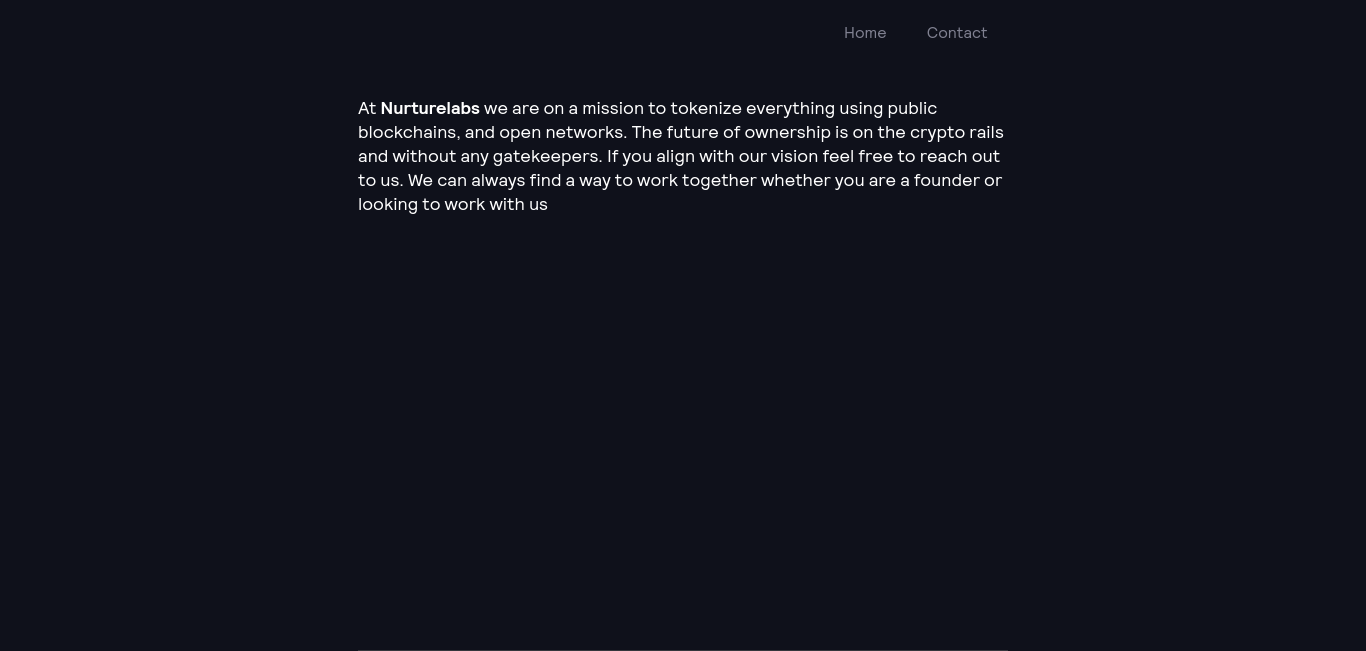This screenshot has width=1366, height=651.
Task: Click the word "public" ending the first line
Action: pos(912,109)
